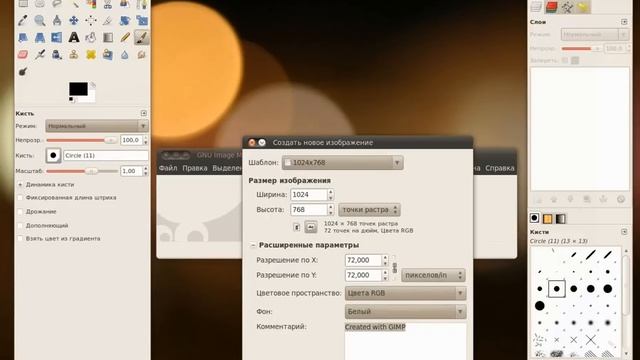The width and height of the screenshot is (640, 360).
Task: Select the Measure compass tool
Action: click(57, 20)
